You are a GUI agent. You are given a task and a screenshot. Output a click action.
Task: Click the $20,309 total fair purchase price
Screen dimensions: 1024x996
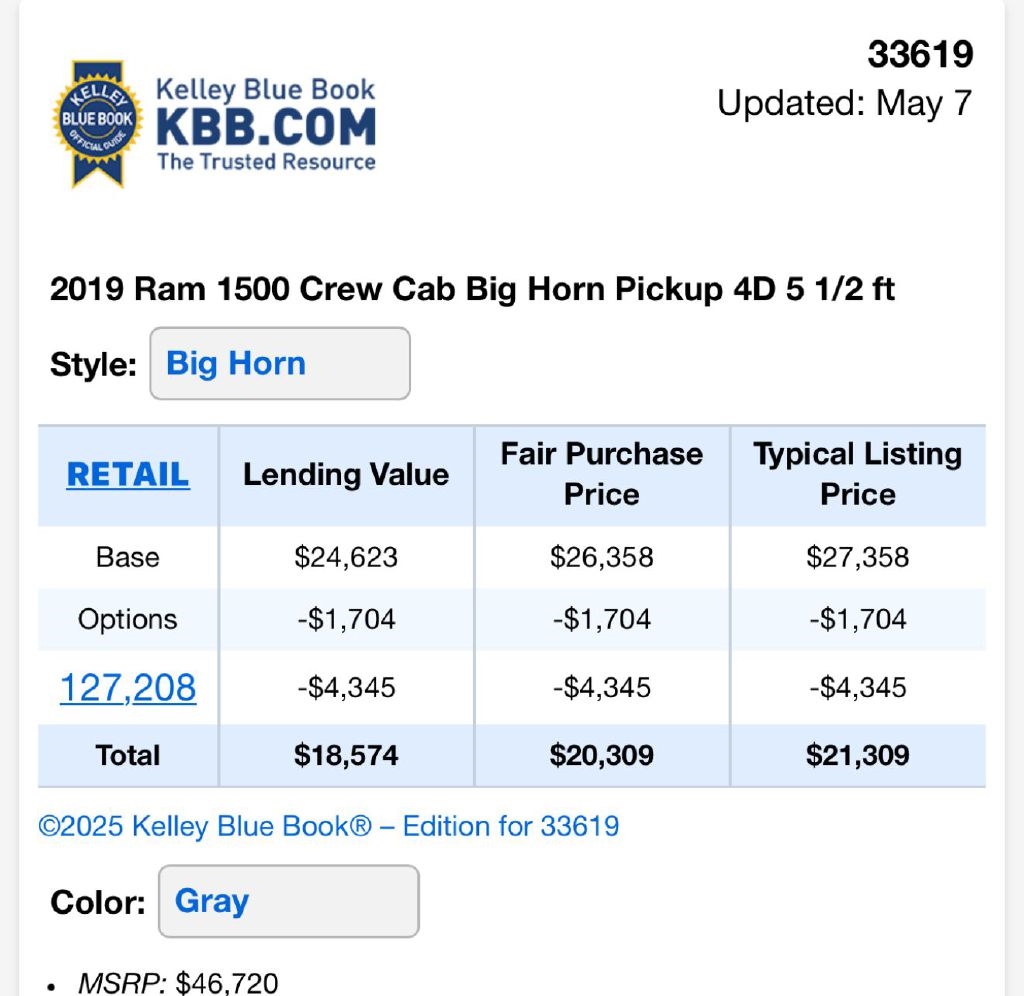(602, 755)
